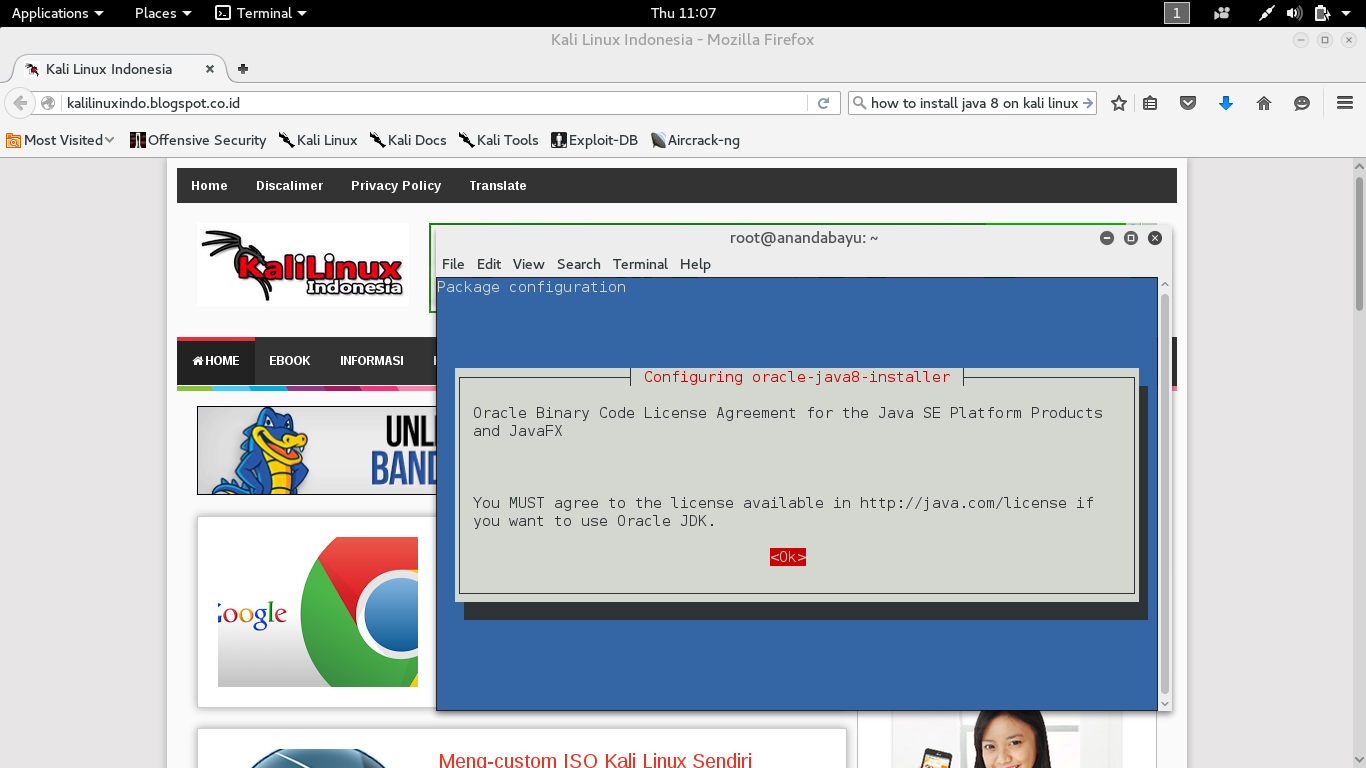Maximize the root@anandabayu terminal window

pos(1131,238)
